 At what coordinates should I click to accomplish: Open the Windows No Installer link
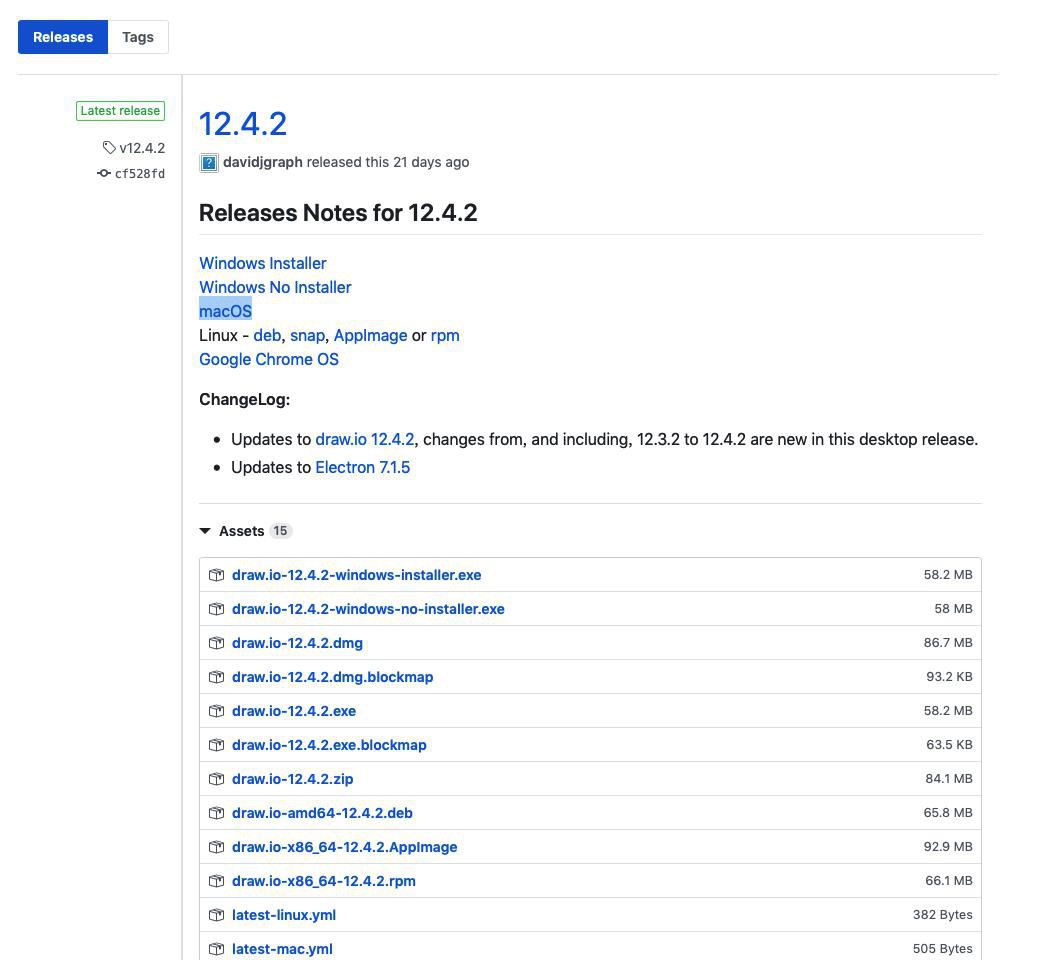275,287
